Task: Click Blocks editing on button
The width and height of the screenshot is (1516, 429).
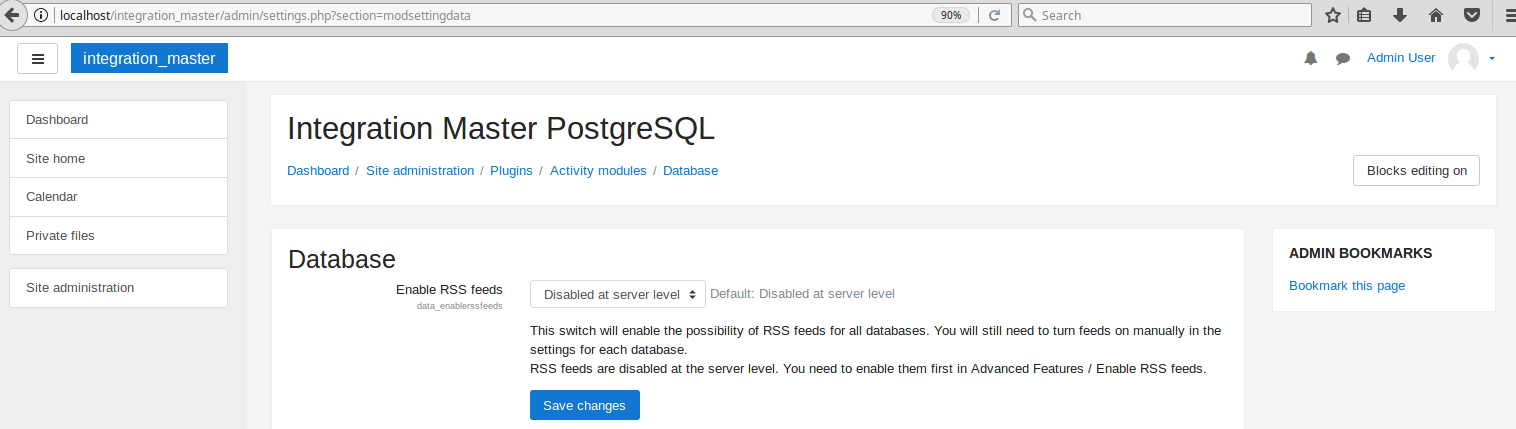Action: 1416,170
